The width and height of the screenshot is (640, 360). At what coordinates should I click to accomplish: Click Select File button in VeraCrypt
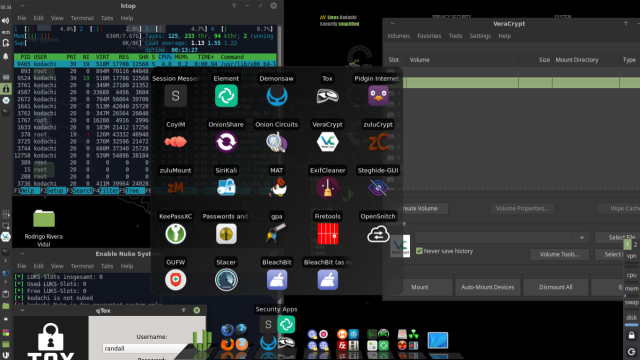point(618,237)
